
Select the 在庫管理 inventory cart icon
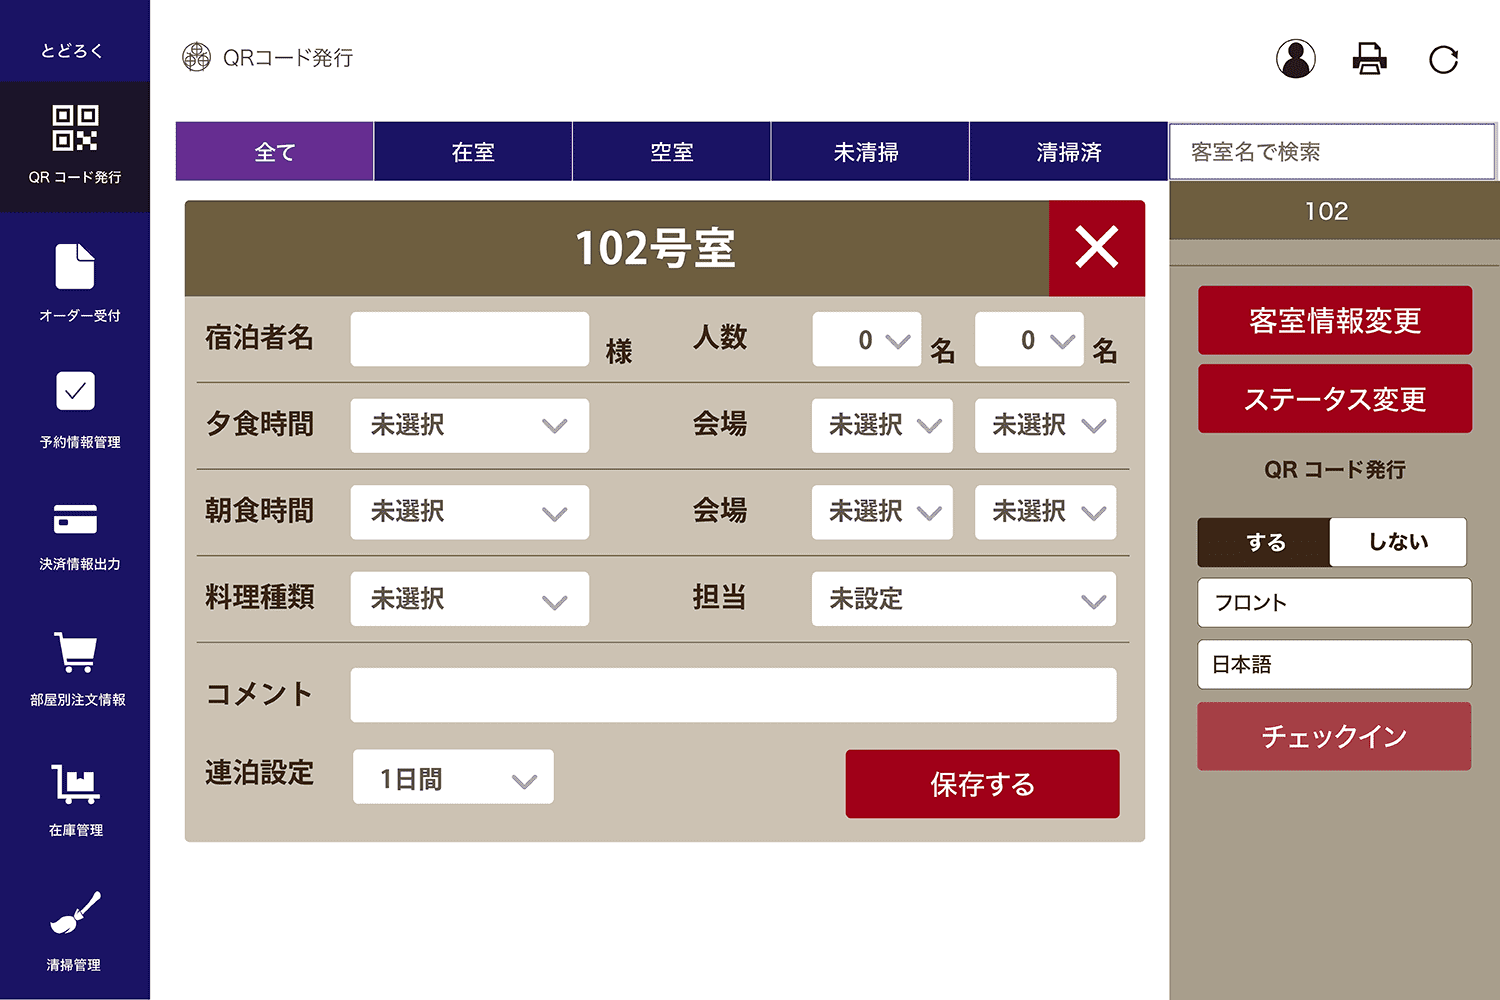coord(75,785)
